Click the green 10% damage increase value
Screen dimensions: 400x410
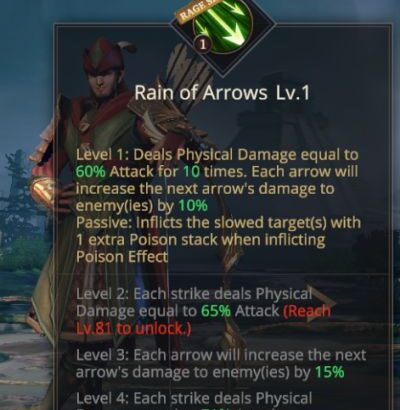click(193, 206)
